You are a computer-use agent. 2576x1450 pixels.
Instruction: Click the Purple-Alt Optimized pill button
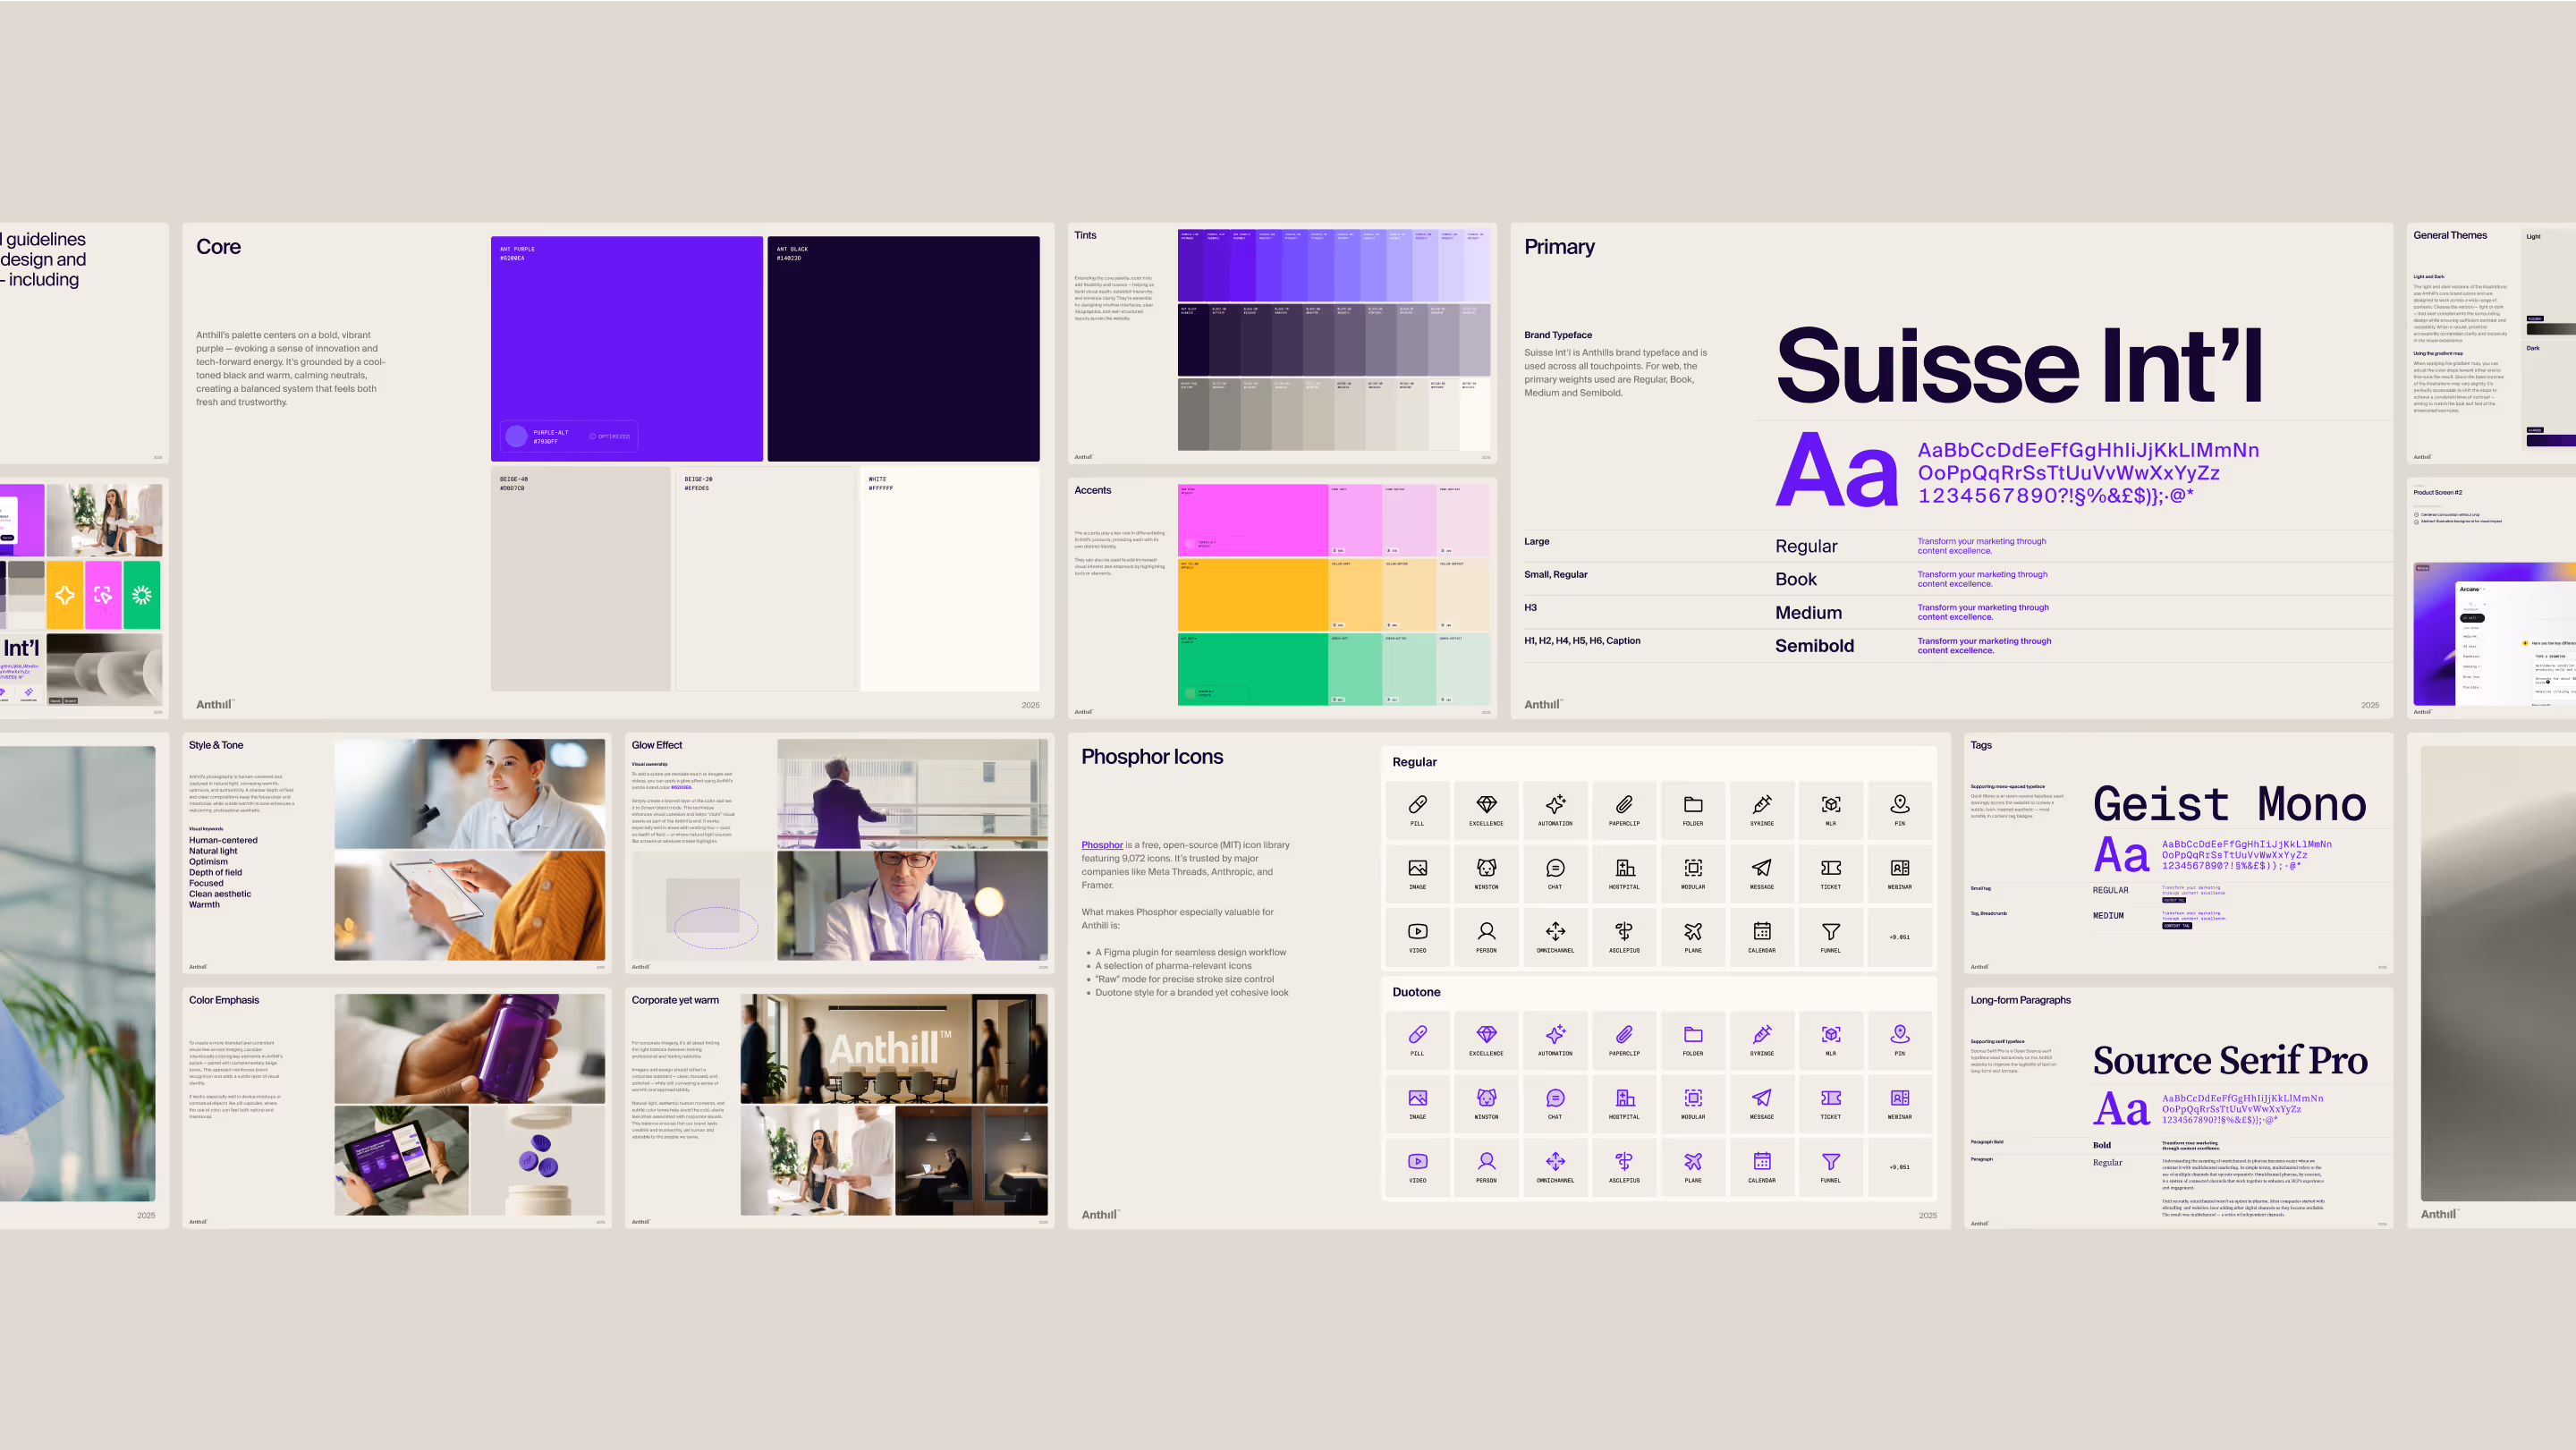coord(568,436)
